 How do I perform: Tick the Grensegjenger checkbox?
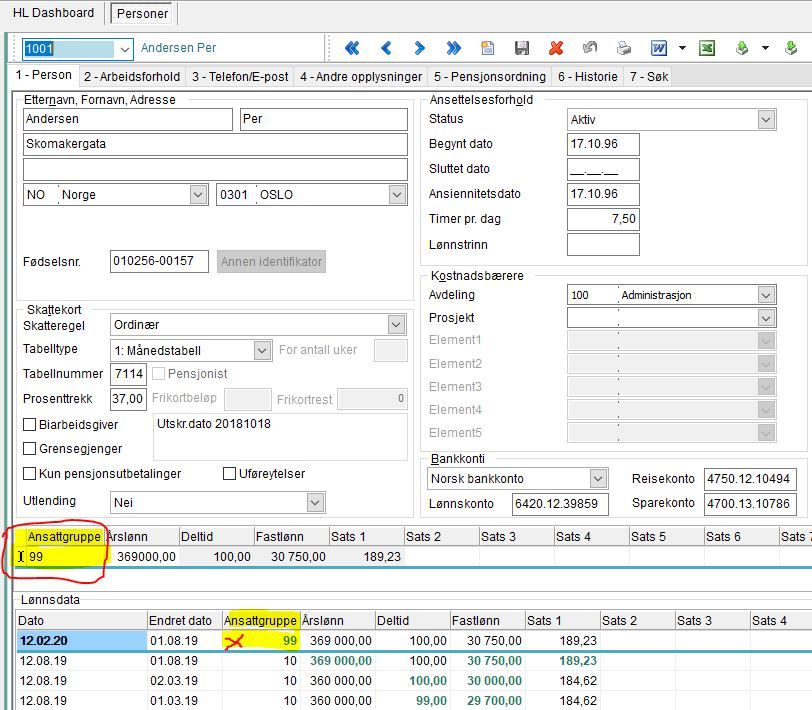tap(30, 449)
